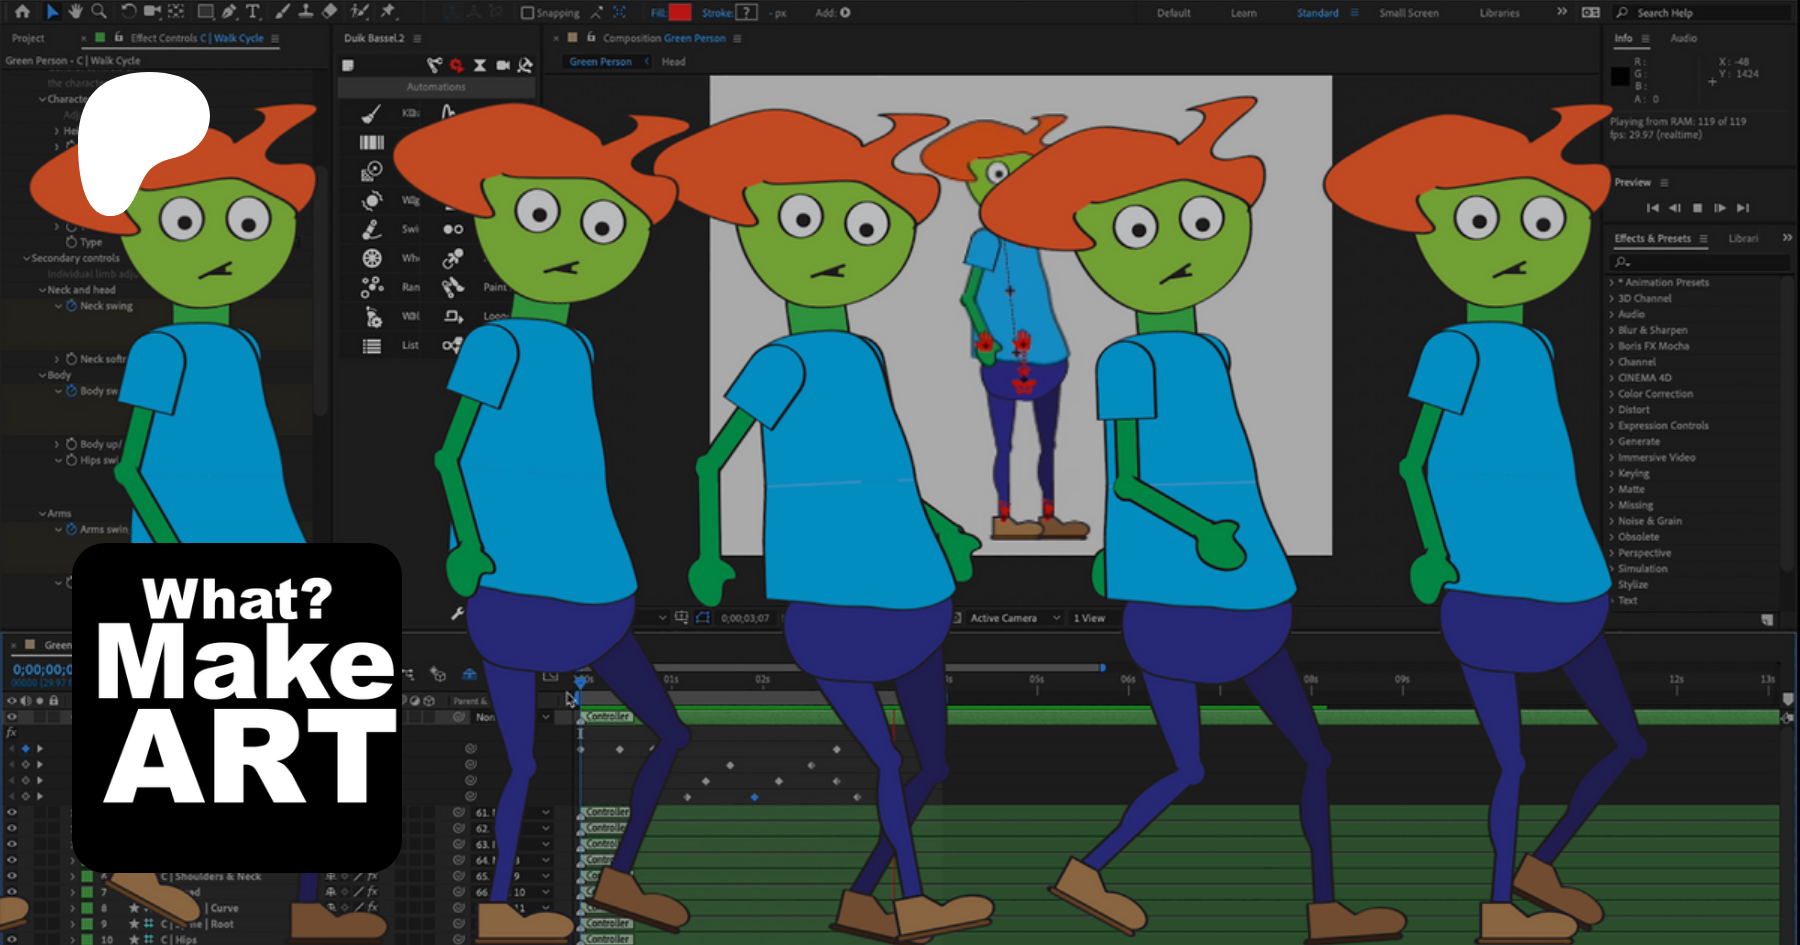Image resolution: width=1800 pixels, height=945 pixels.
Task: Switch to the Audio panel tab
Action: tap(1683, 38)
